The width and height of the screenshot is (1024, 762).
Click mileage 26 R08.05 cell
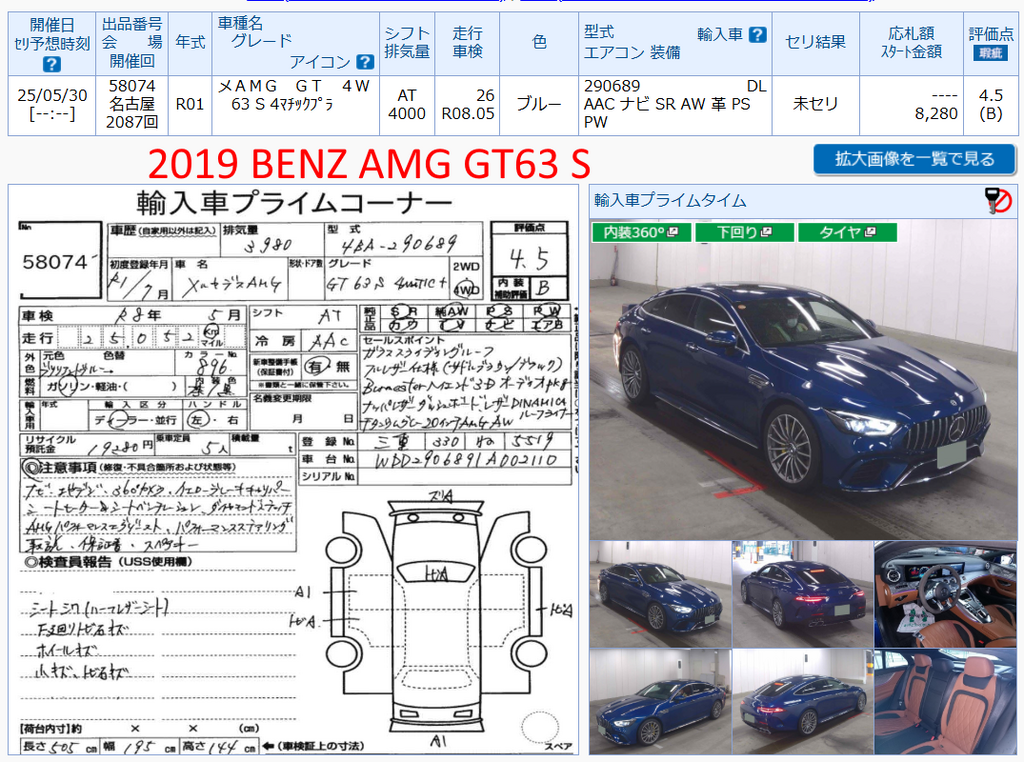click(468, 104)
